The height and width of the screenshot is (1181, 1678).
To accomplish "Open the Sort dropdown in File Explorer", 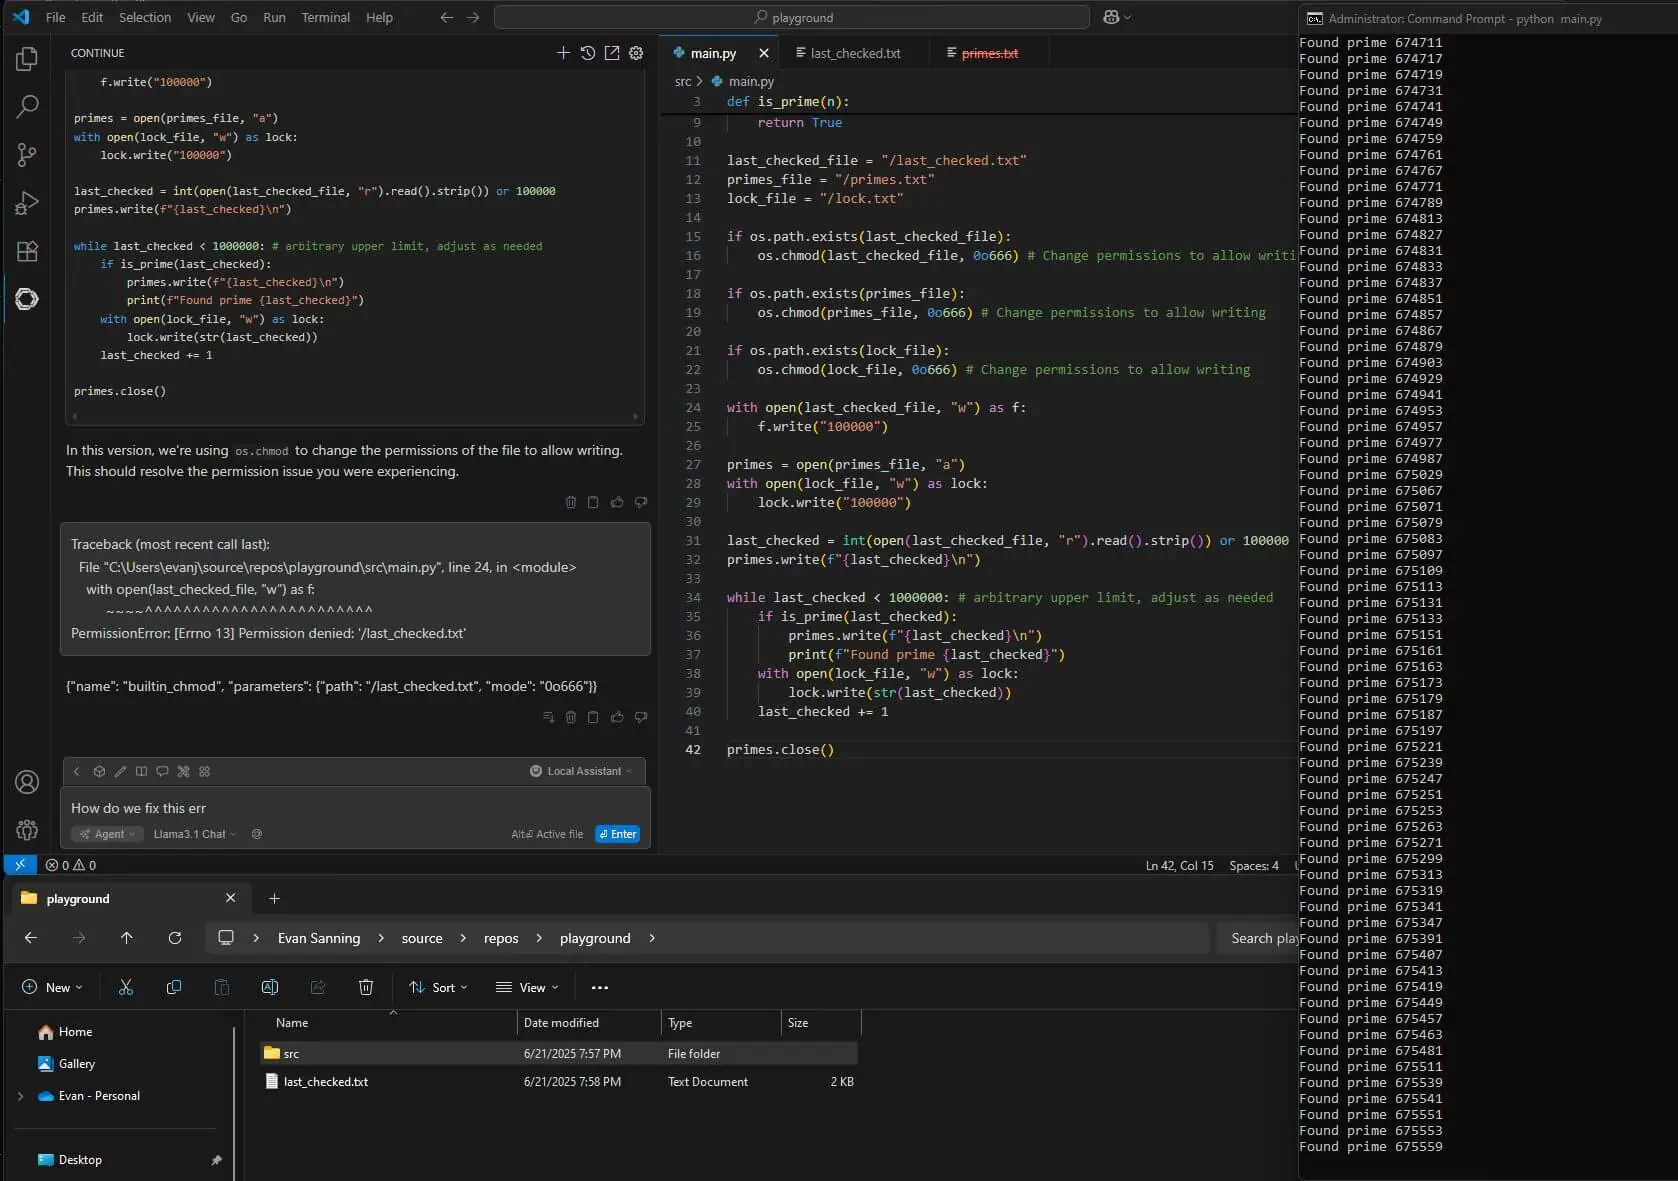I will tap(438, 987).
